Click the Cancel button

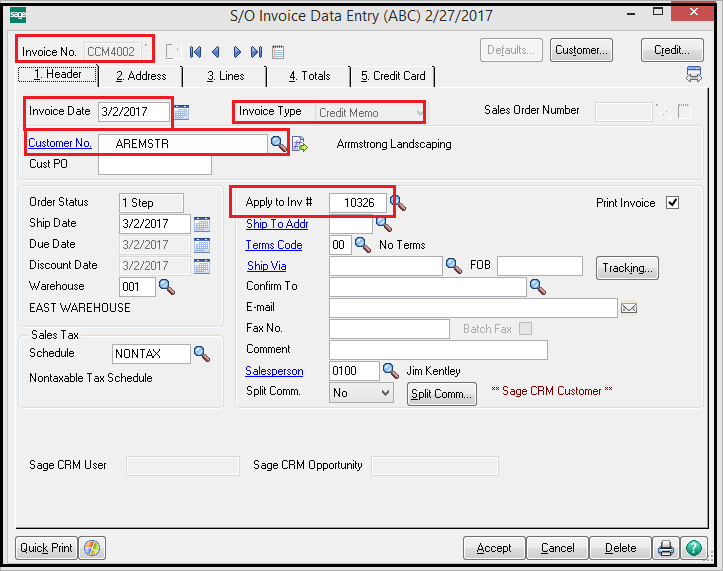[557, 548]
